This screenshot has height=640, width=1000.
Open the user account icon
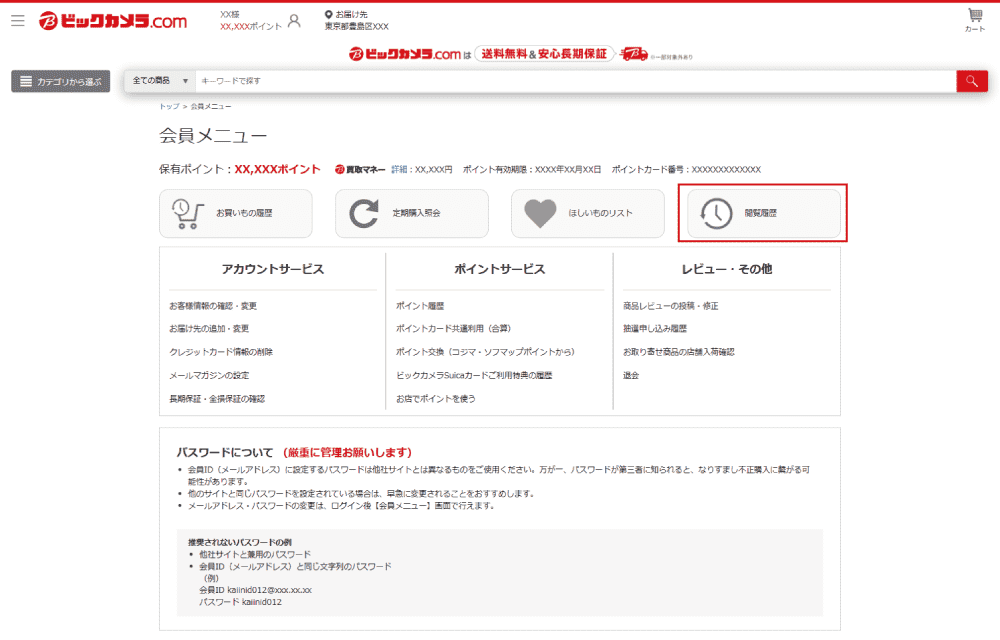click(x=294, y=20)
